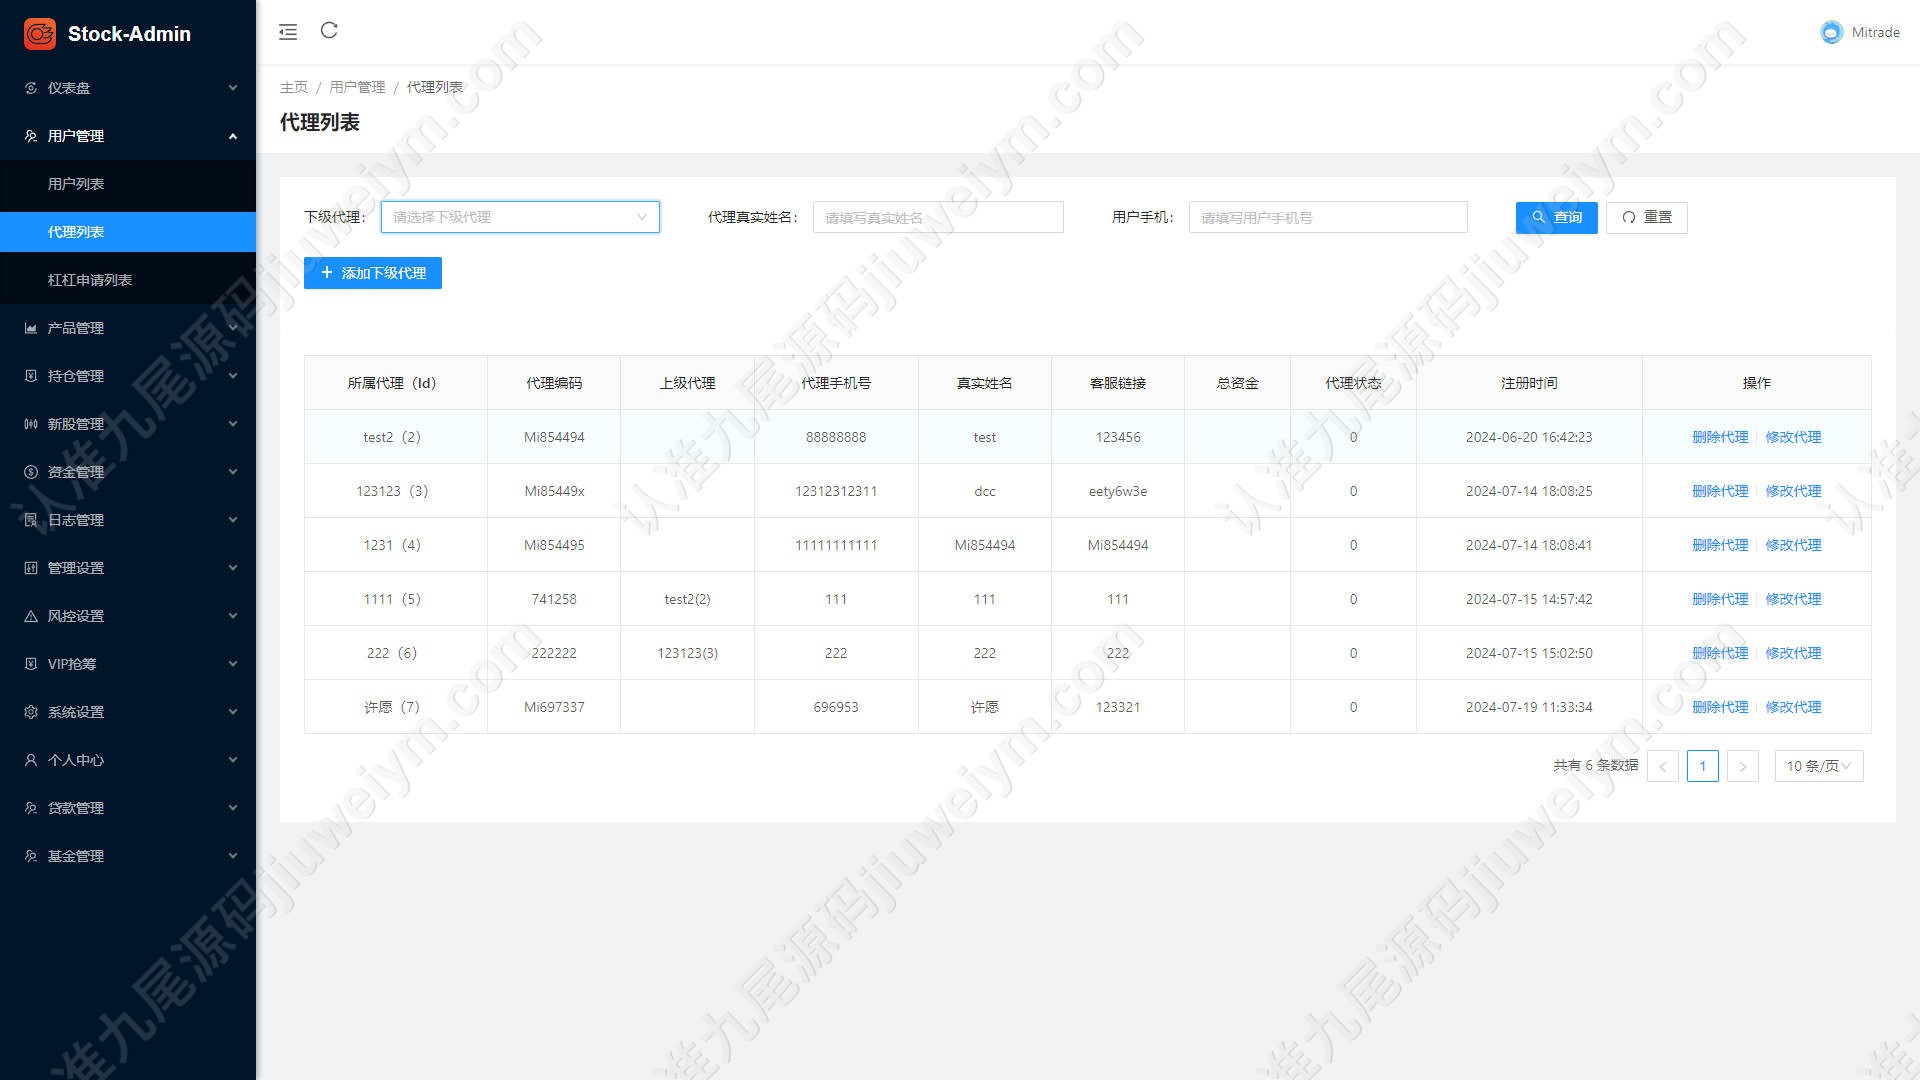Expand the 风控设置 menu chevron
Viewport: 1920px width, 1080px height.
(x=233, y=616)
